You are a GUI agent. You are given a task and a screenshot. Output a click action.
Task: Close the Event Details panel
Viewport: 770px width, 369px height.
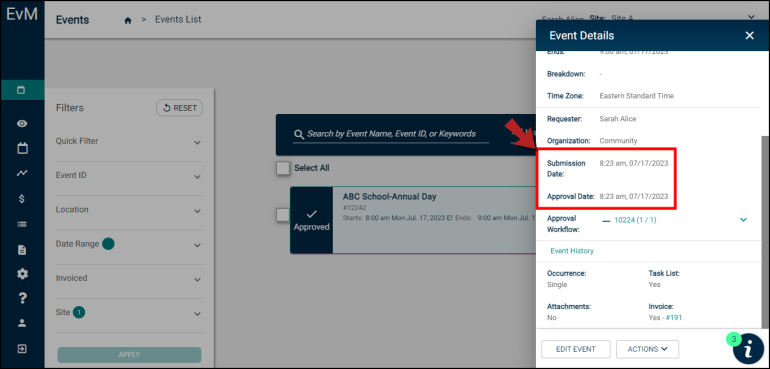[749, 35]
